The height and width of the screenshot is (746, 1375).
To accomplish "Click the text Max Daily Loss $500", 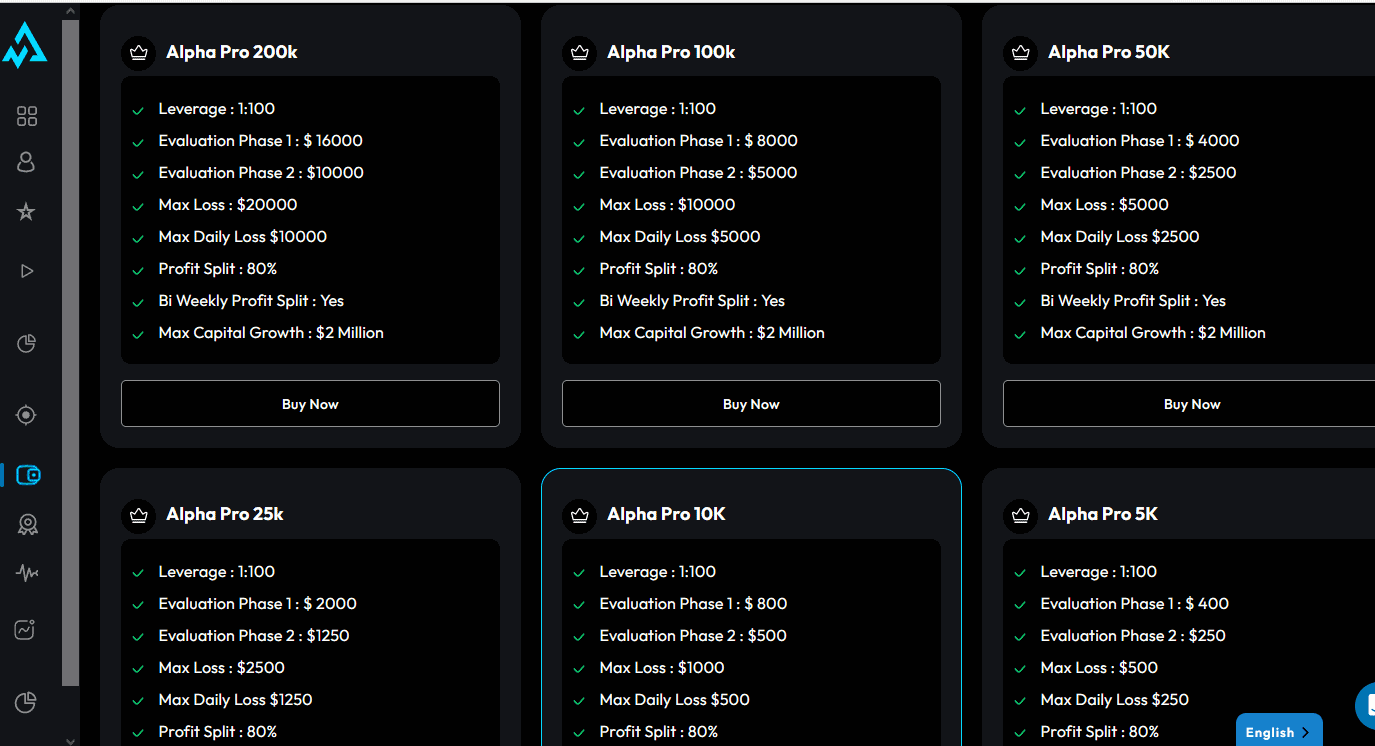I will tap(675, 700).
